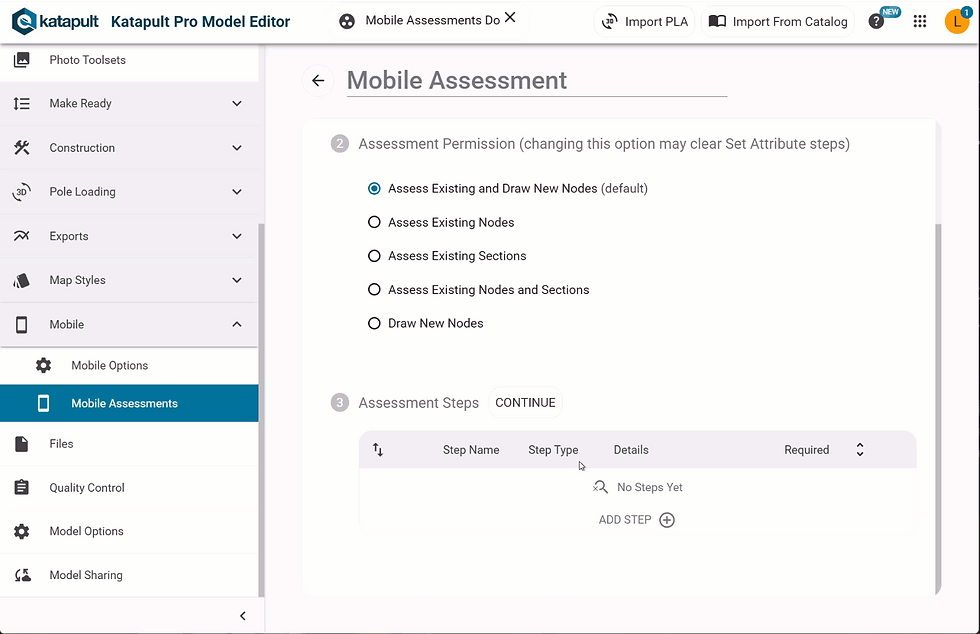Open Model Options menu item

[x=129, y=531]
